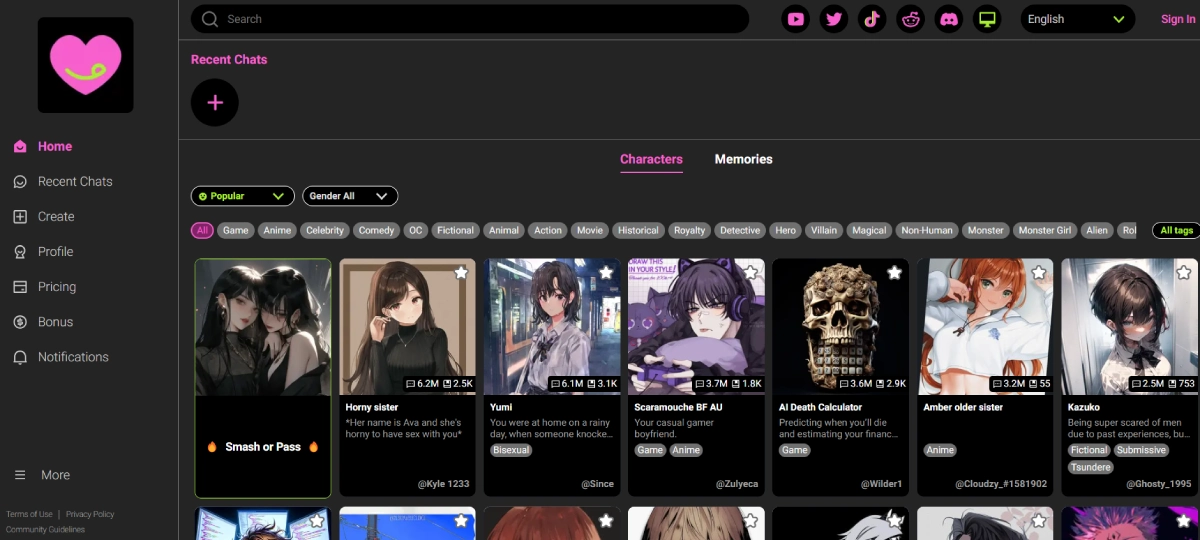1200x540 pixels.
Task: Expand the Popular sort dropdown
Action: (x=242, y=196)
